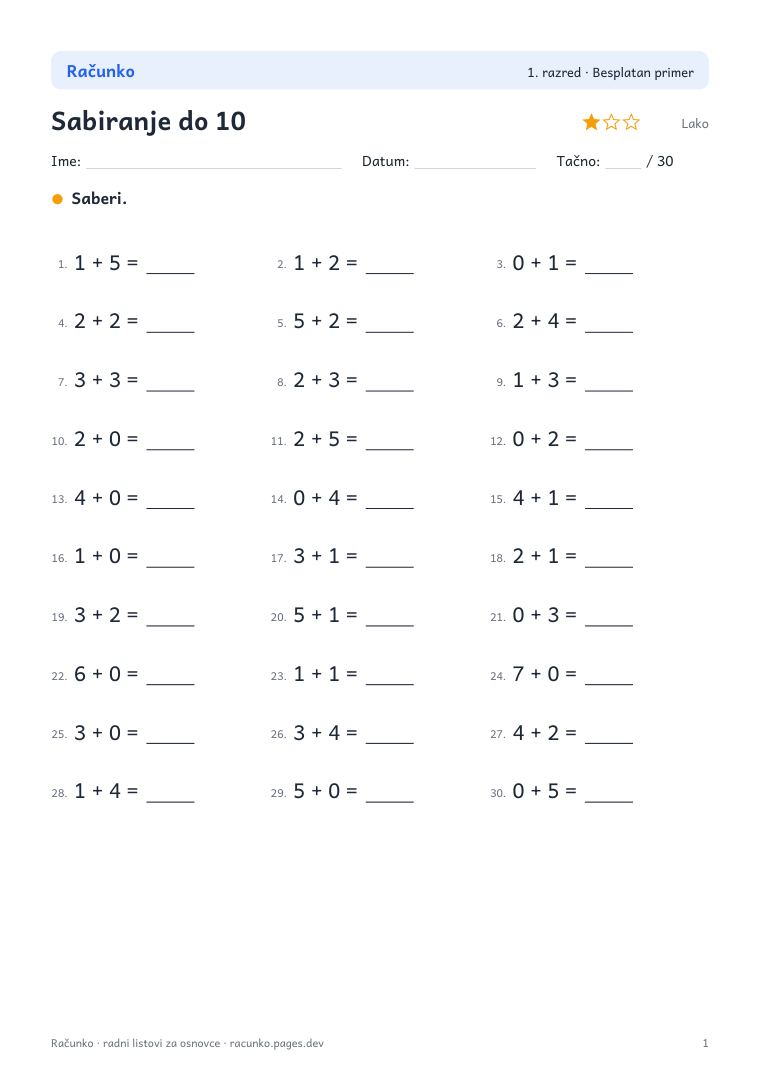Click the orange bullet beside Saberi
Screen dimensions: 760x1075
point(58,199)
